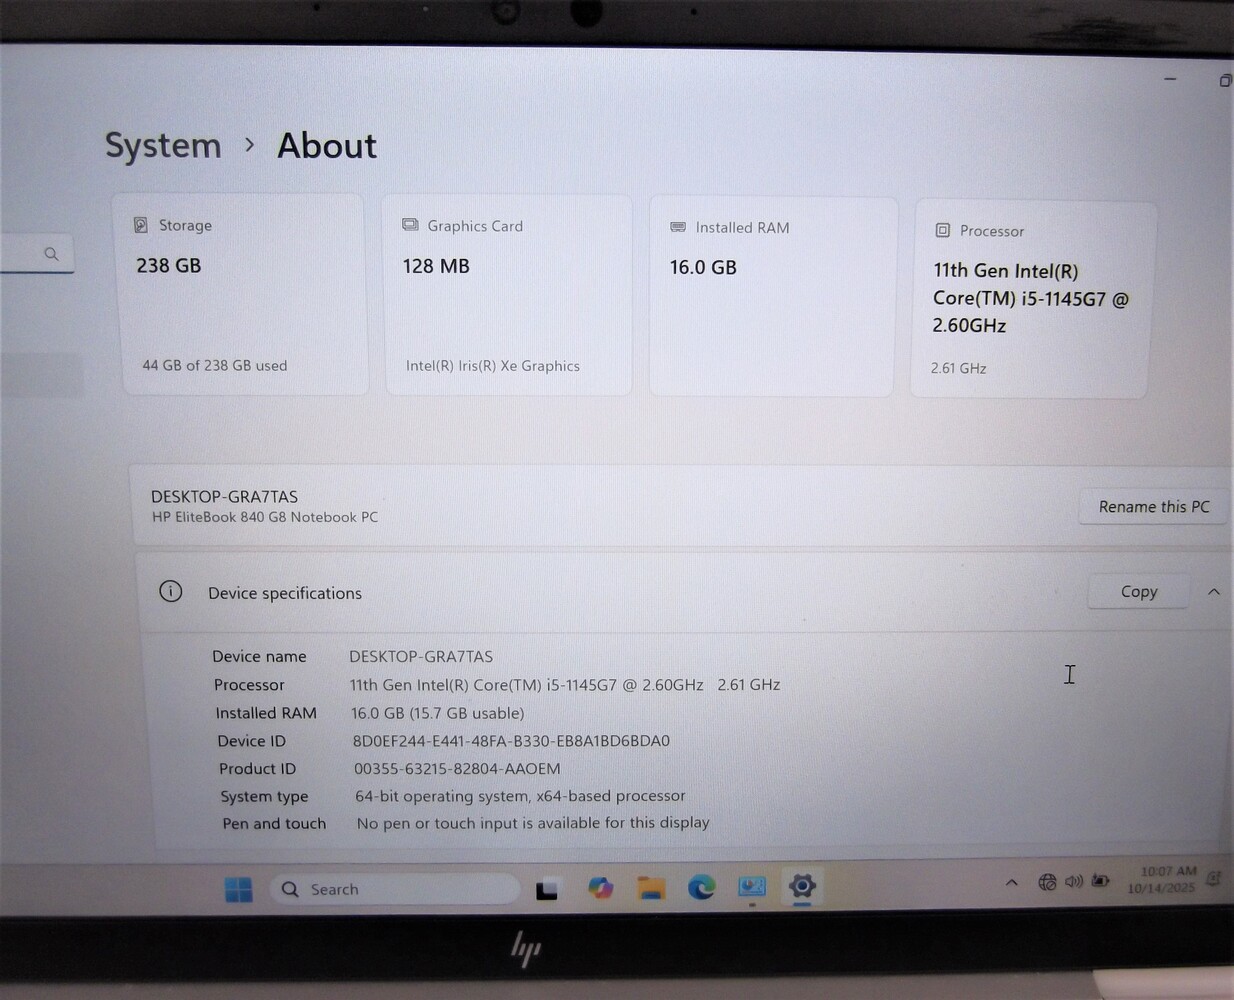
Task: Select the Graphics Card info card
Action: pyautogui.click(x=507, y=295)
